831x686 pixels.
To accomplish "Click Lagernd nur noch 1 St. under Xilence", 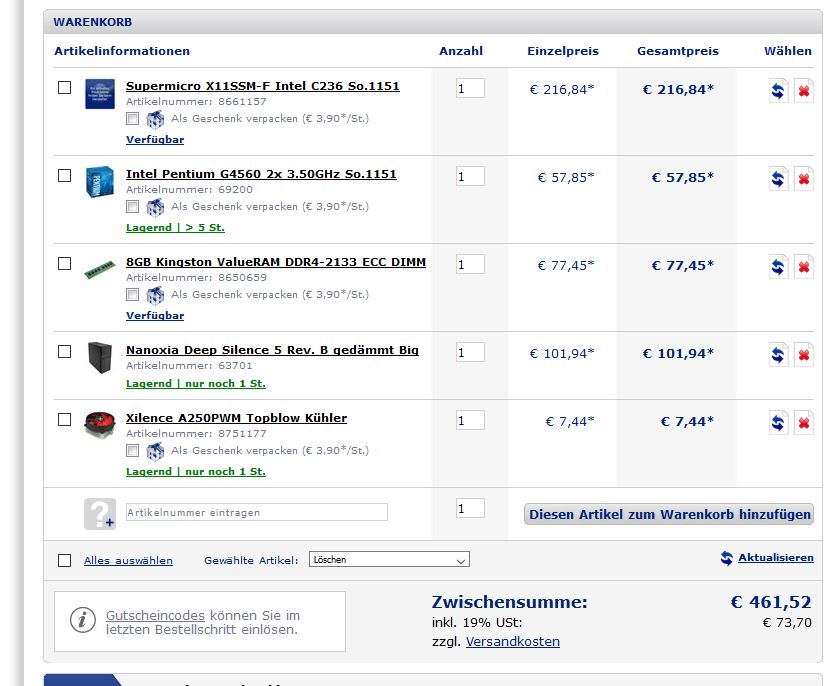I will pos(196,471).
